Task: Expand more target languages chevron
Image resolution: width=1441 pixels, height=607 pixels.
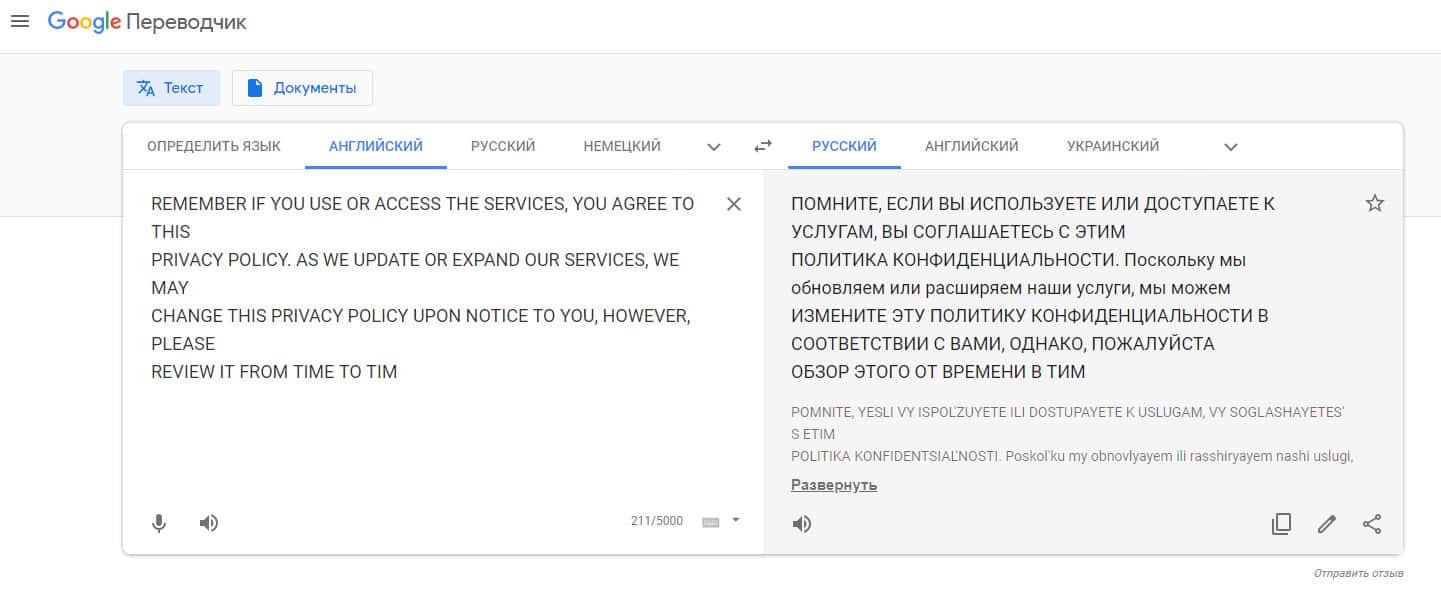Action: pyautogui.click(x=1231, y=147)
